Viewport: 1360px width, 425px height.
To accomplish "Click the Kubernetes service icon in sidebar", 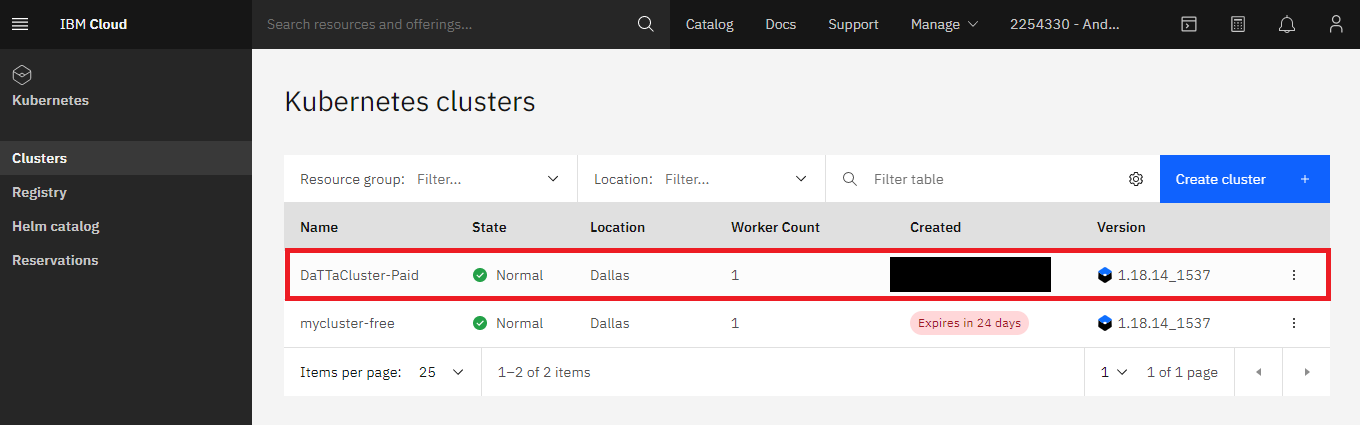I will (x=22, y=74).
